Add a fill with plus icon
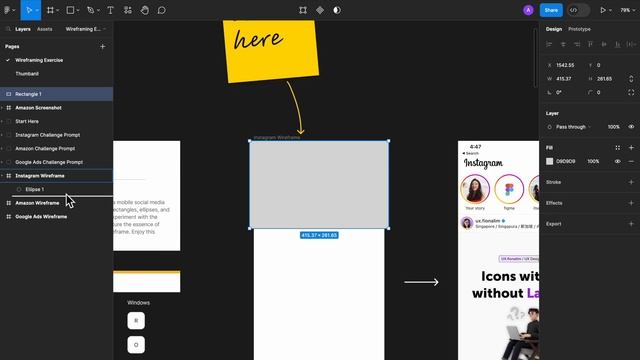This screenshot has width=640, height=360. (x=631, y=148)
